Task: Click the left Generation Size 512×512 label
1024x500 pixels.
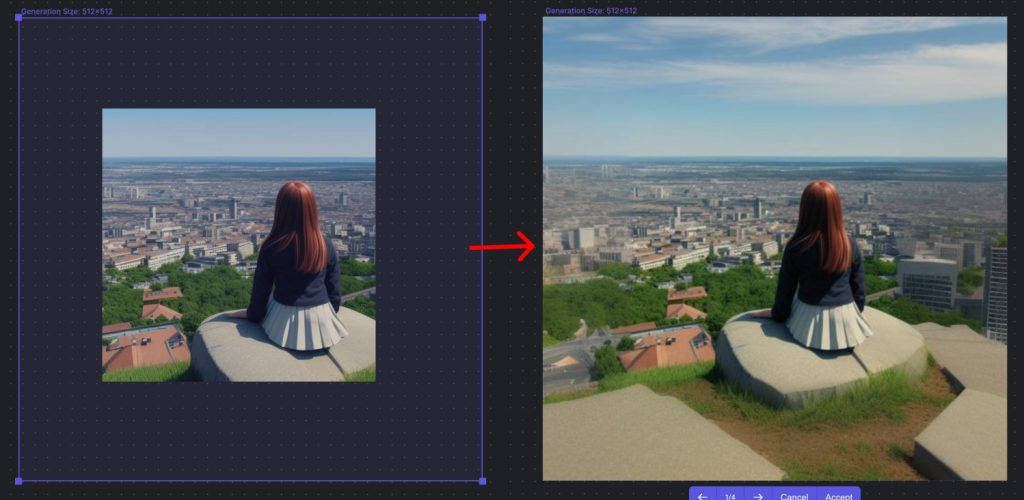Action: [66, 11]
